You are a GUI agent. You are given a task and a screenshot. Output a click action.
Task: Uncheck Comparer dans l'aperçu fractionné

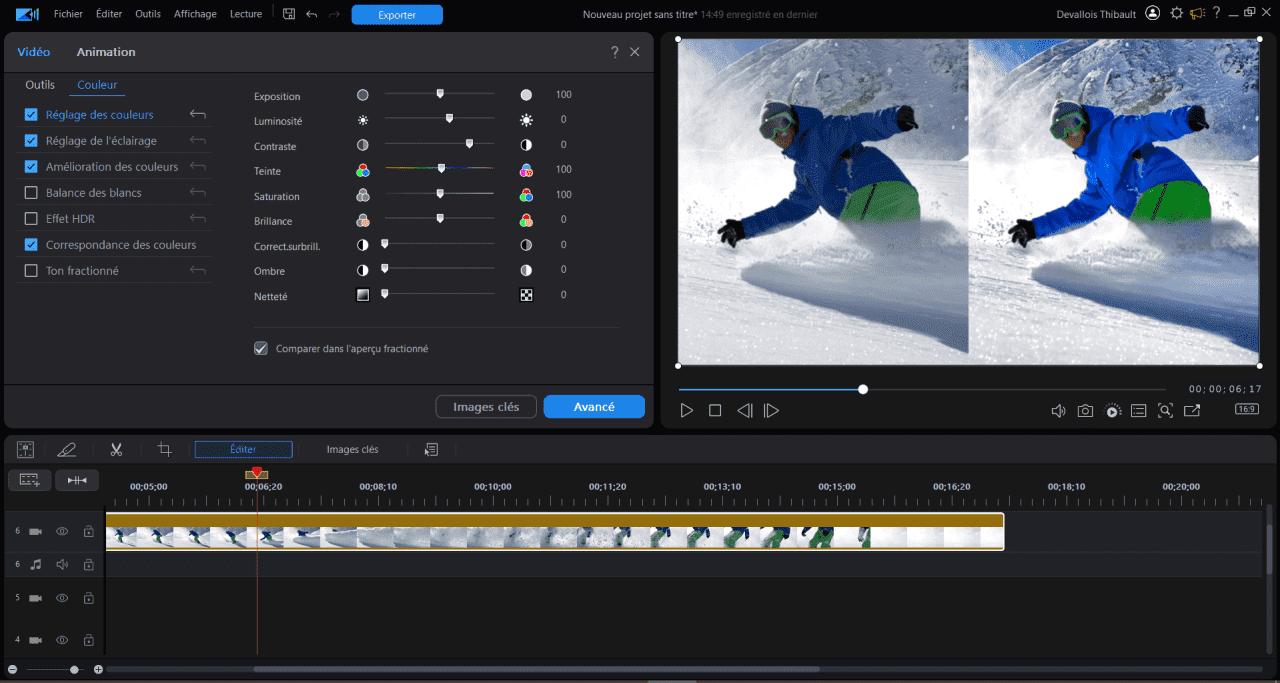pos(261,348)
